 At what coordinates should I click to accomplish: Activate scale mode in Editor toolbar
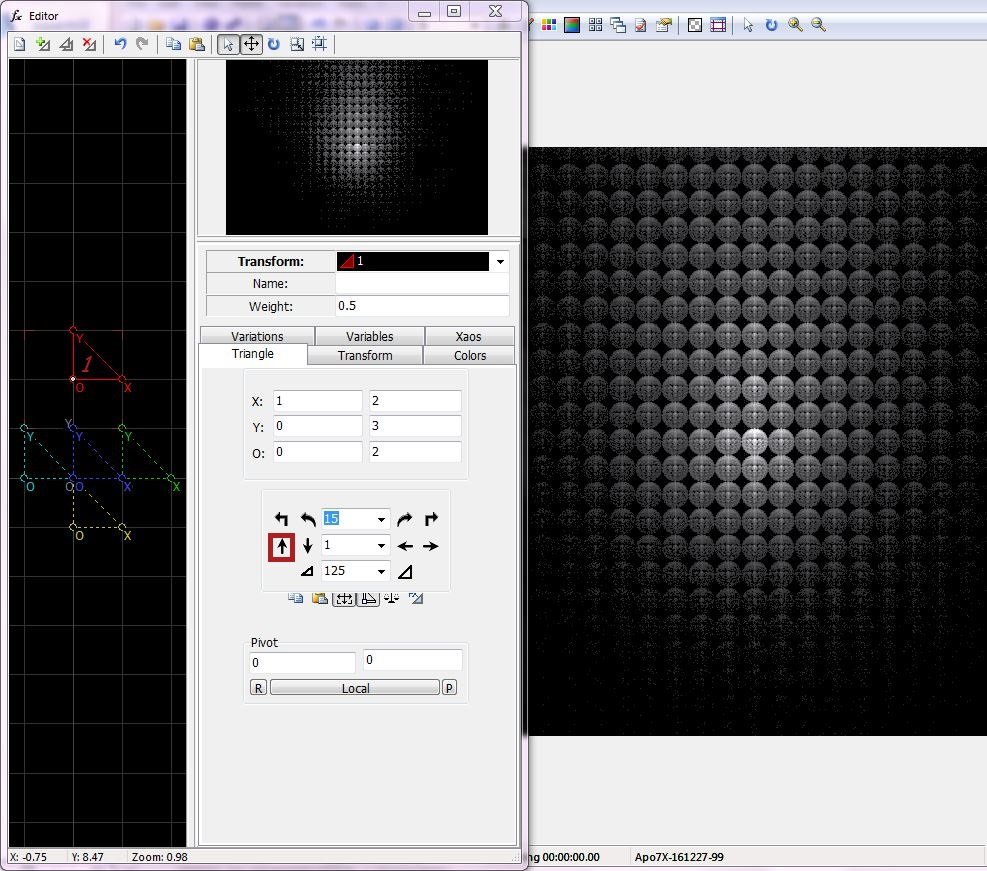pyautogui.click(x=297, y=44)
